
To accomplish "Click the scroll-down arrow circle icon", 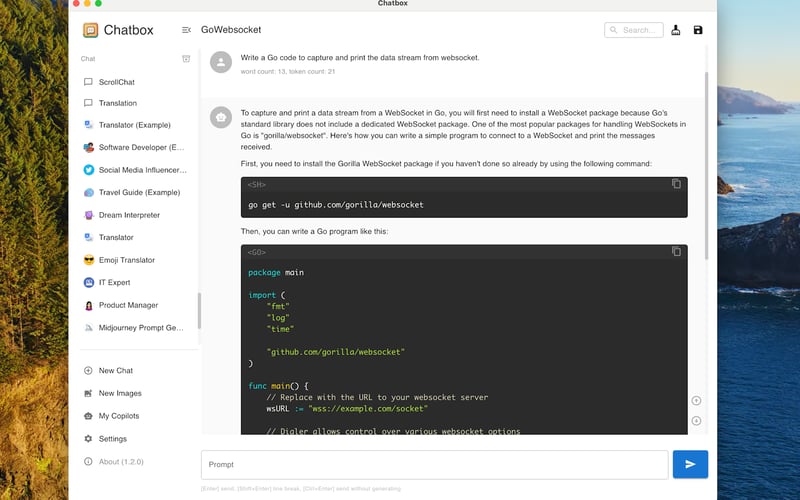I will [x=696, y=420].
